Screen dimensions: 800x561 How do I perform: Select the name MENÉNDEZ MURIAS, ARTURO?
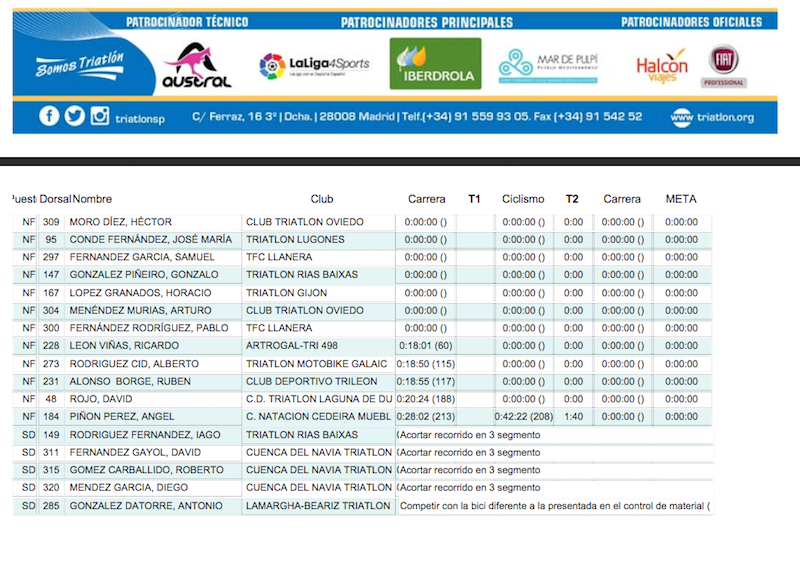pyautogui.click(x=140, y=310)
